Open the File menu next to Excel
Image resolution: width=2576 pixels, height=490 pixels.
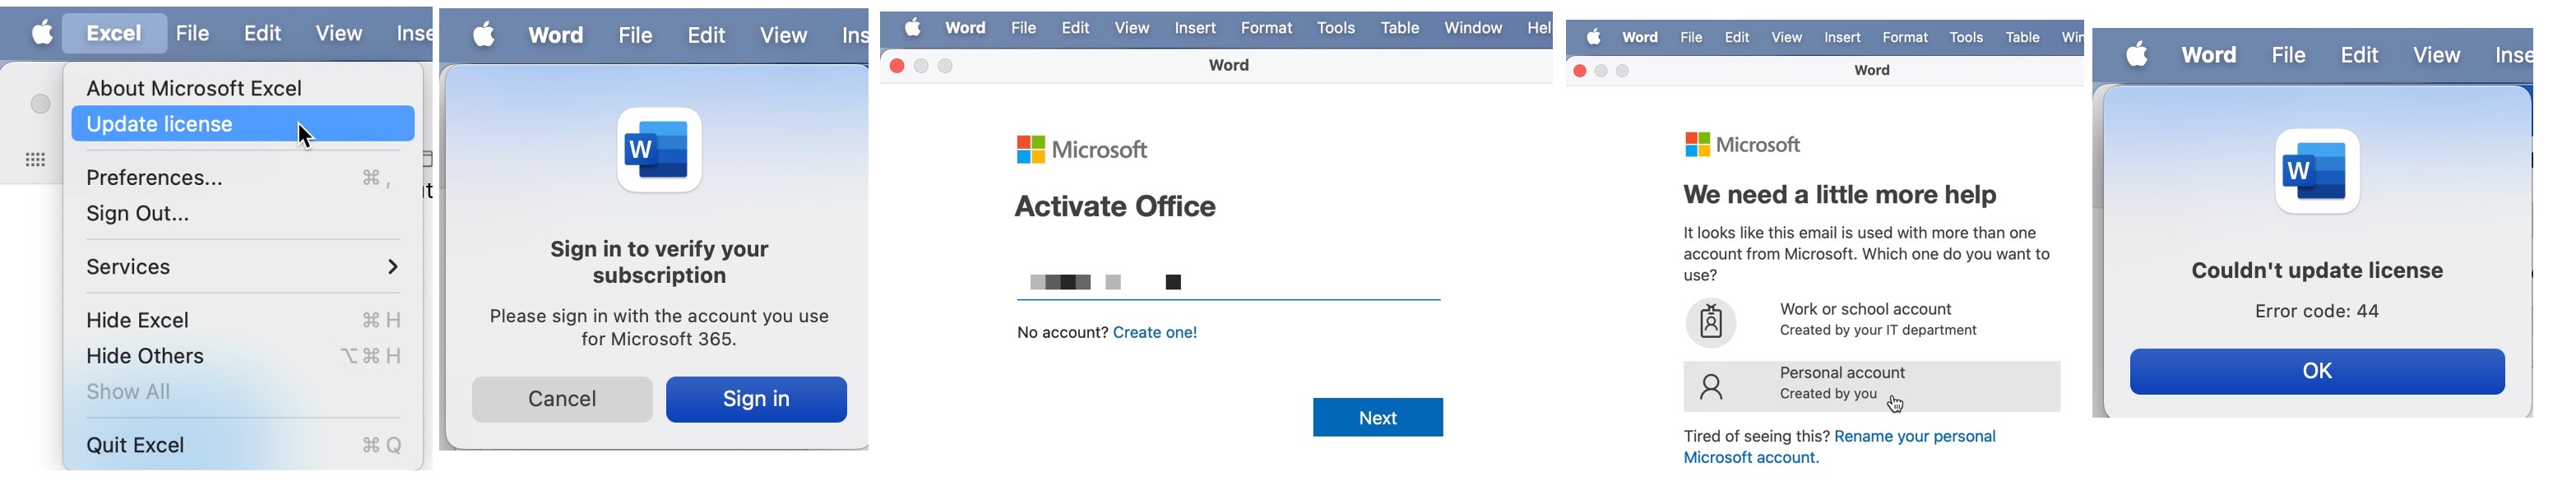[192, 33]
